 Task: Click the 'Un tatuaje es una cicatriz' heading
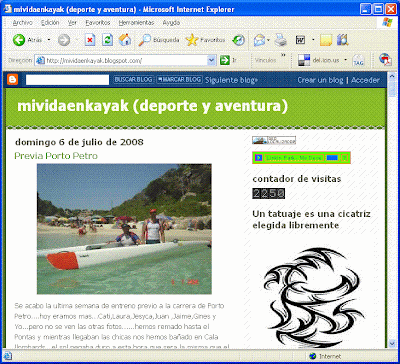point(311,220)
